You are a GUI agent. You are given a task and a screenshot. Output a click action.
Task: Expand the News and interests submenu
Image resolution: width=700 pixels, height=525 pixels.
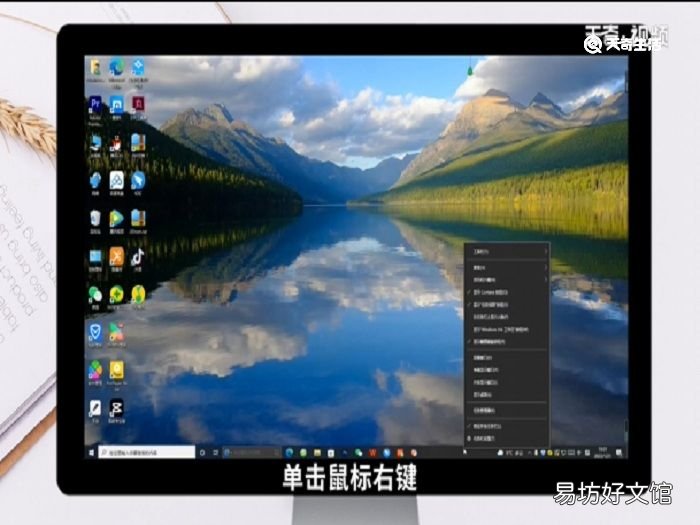pyautogui.click(x=506, y=280)
